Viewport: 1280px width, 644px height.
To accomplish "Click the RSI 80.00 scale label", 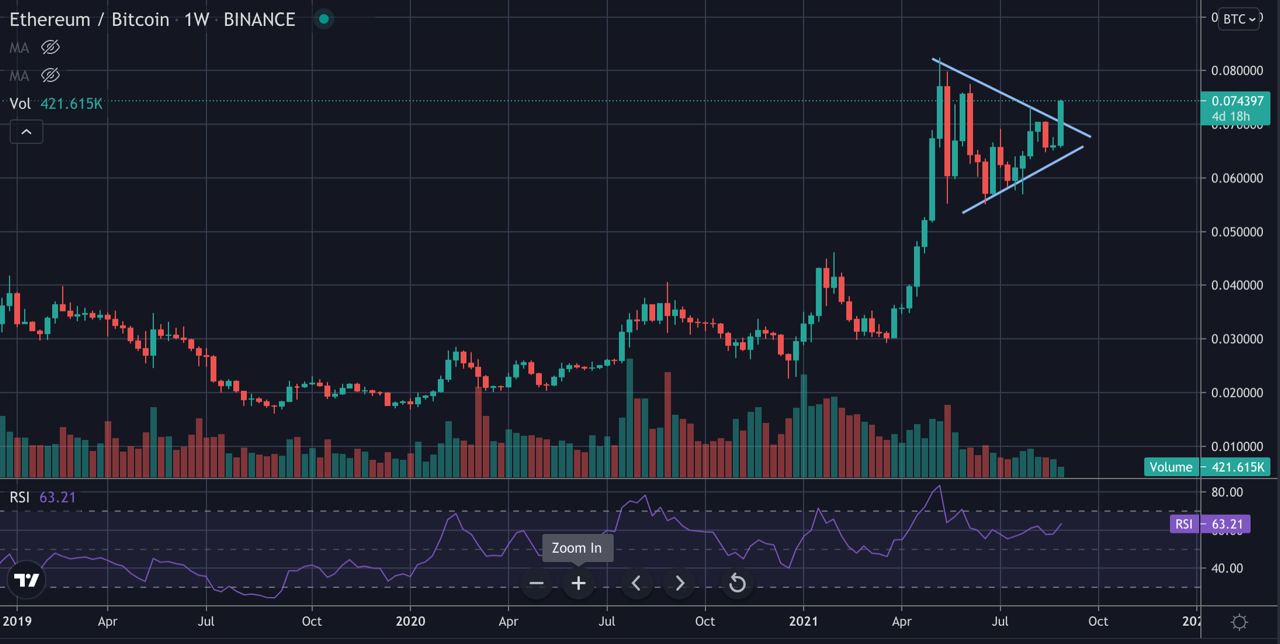I will 1227,492.
